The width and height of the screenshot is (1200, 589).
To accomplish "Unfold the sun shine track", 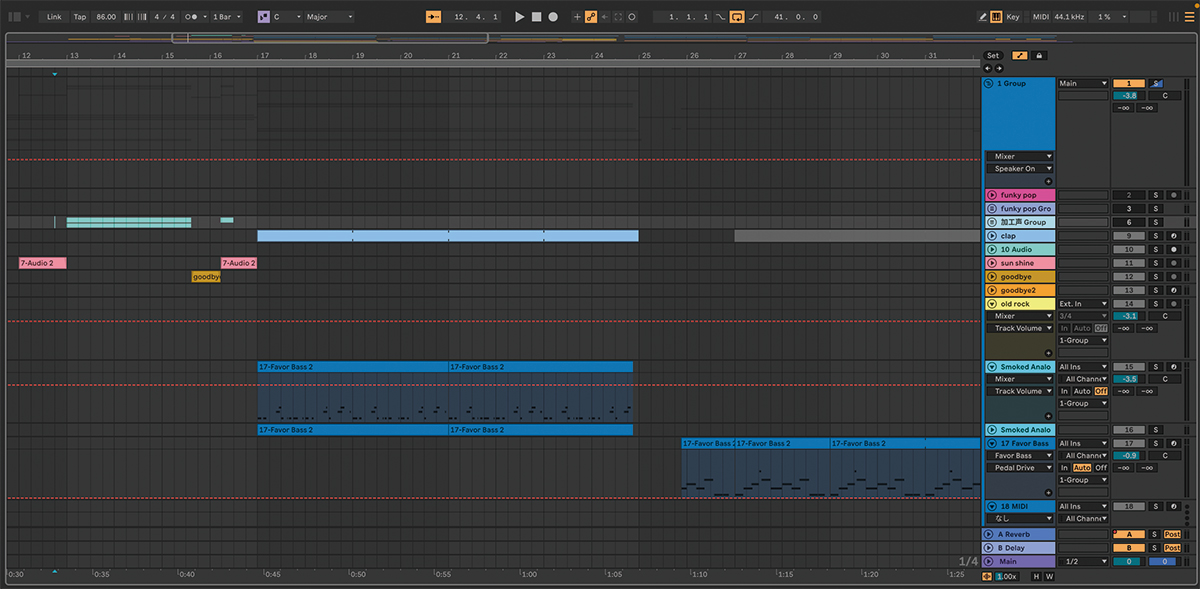I will (992, 263).
